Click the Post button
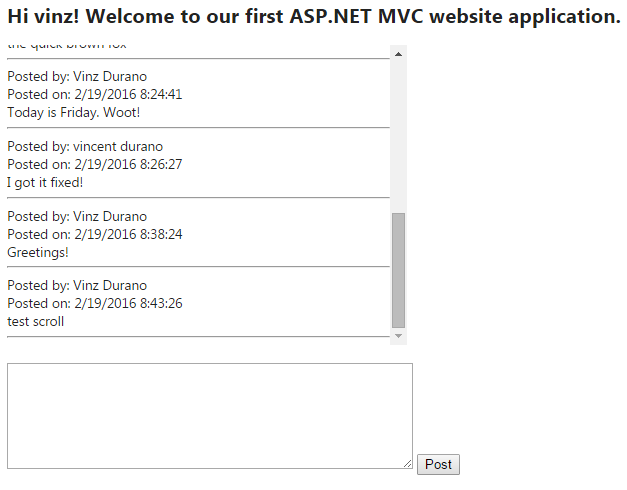This screenshot has height=490, width=627. [438, 464]
